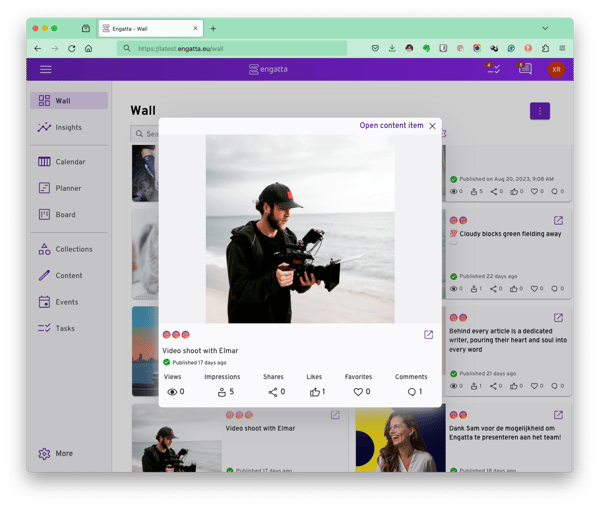The height and width of the screenshot is (507, 600).
Task: Click the Comments bubble icon in popup
Action: pos(411,392)
